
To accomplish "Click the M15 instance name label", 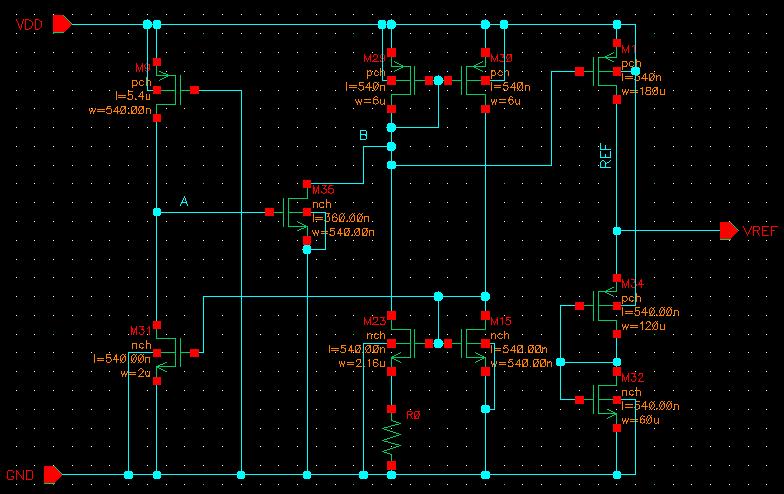I will [501, 321].
